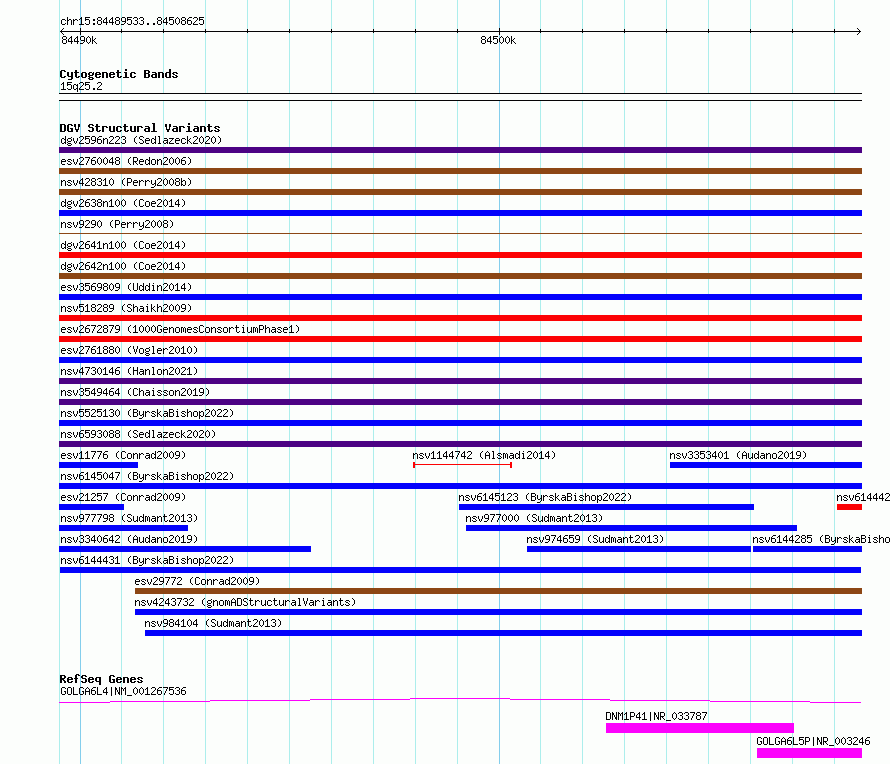This screenshot has height=764, width=890.
Task: Select the dgv2641n100 (Coe2014) red bar
Action: (460, 255)
